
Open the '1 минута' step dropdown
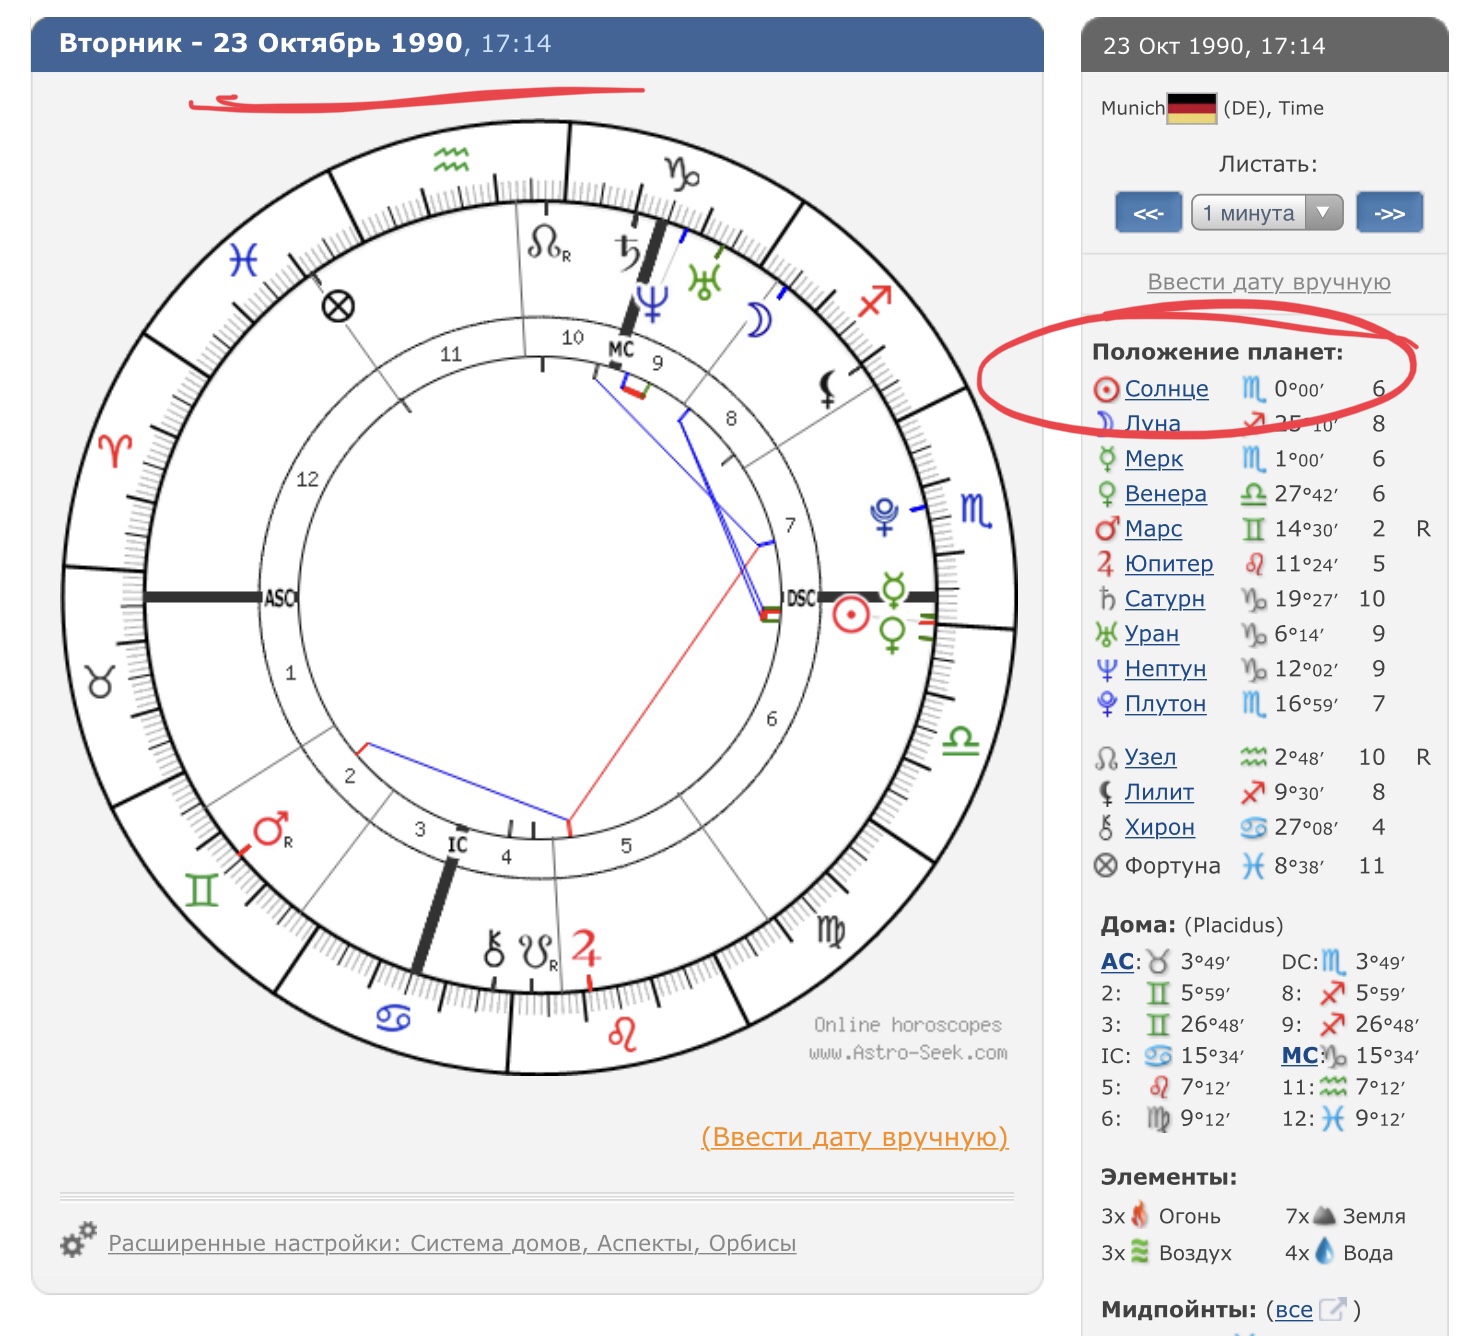tap(1266, 213)
